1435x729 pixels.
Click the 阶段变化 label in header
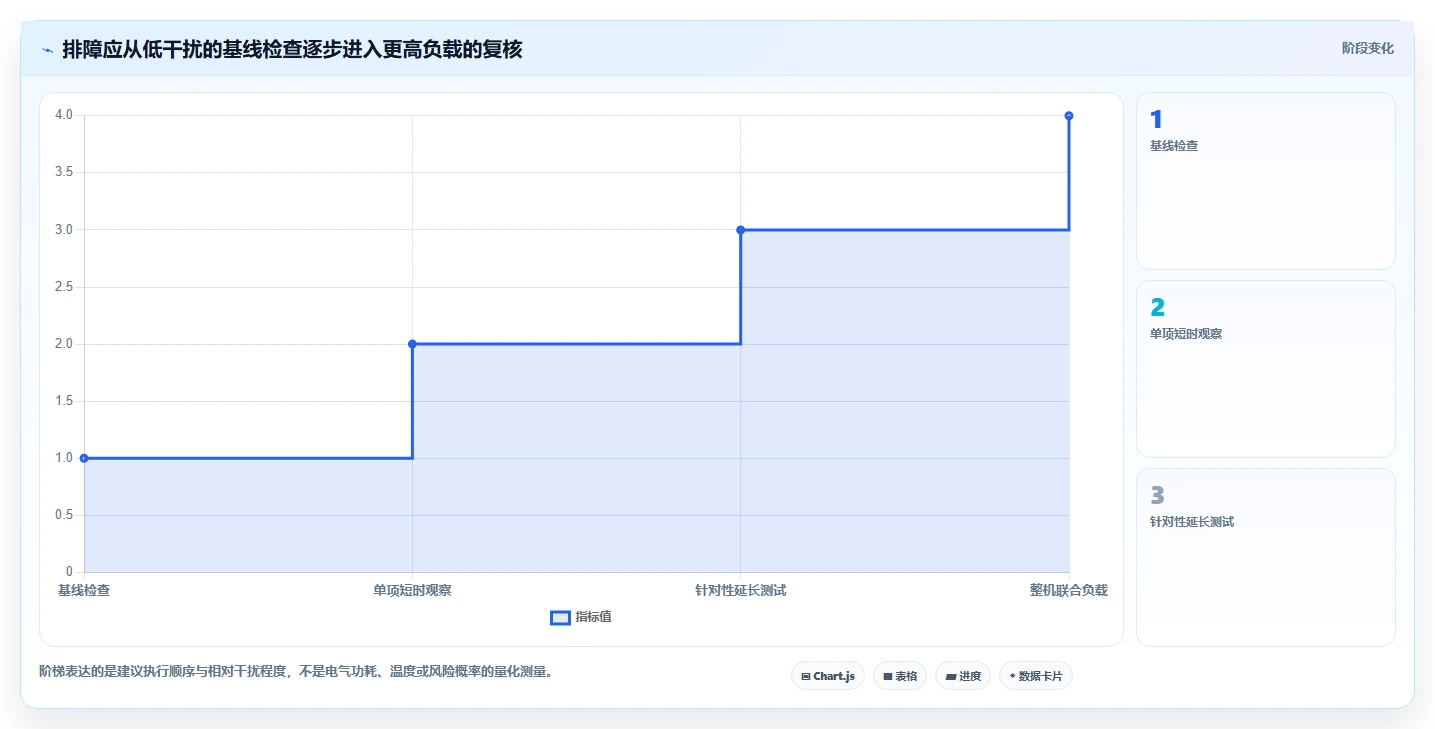tap(1367, 48)
